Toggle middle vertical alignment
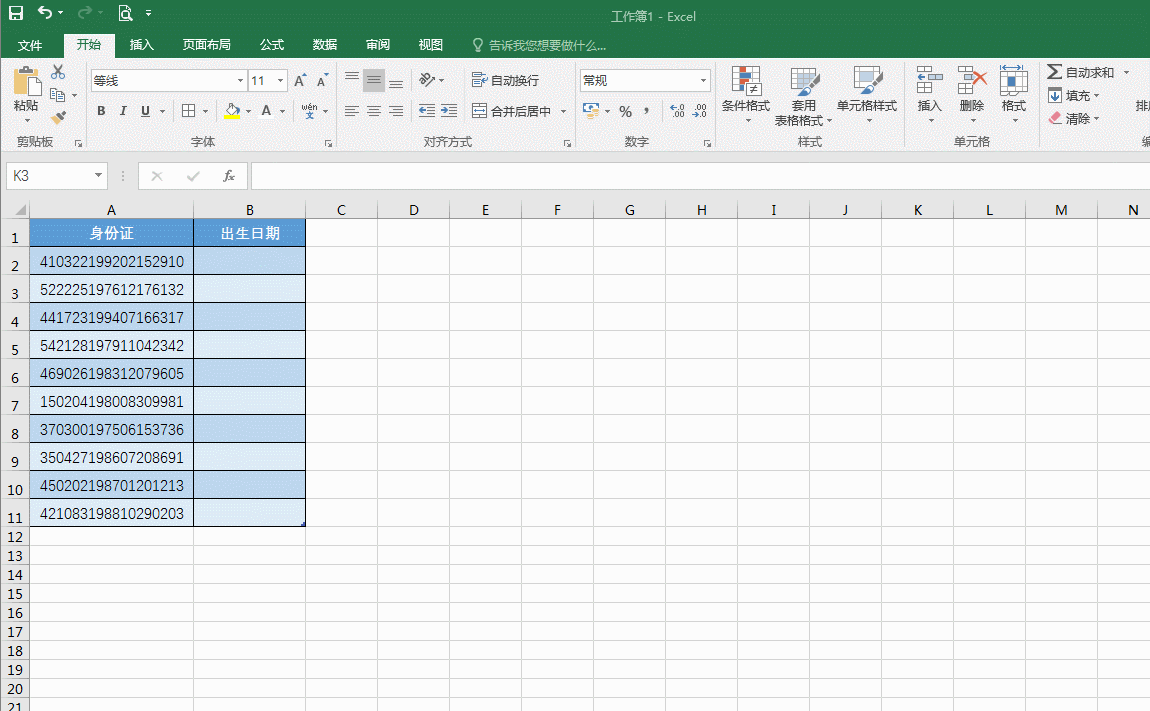This screenshot has height=711, width=1150. coord(374,79)
